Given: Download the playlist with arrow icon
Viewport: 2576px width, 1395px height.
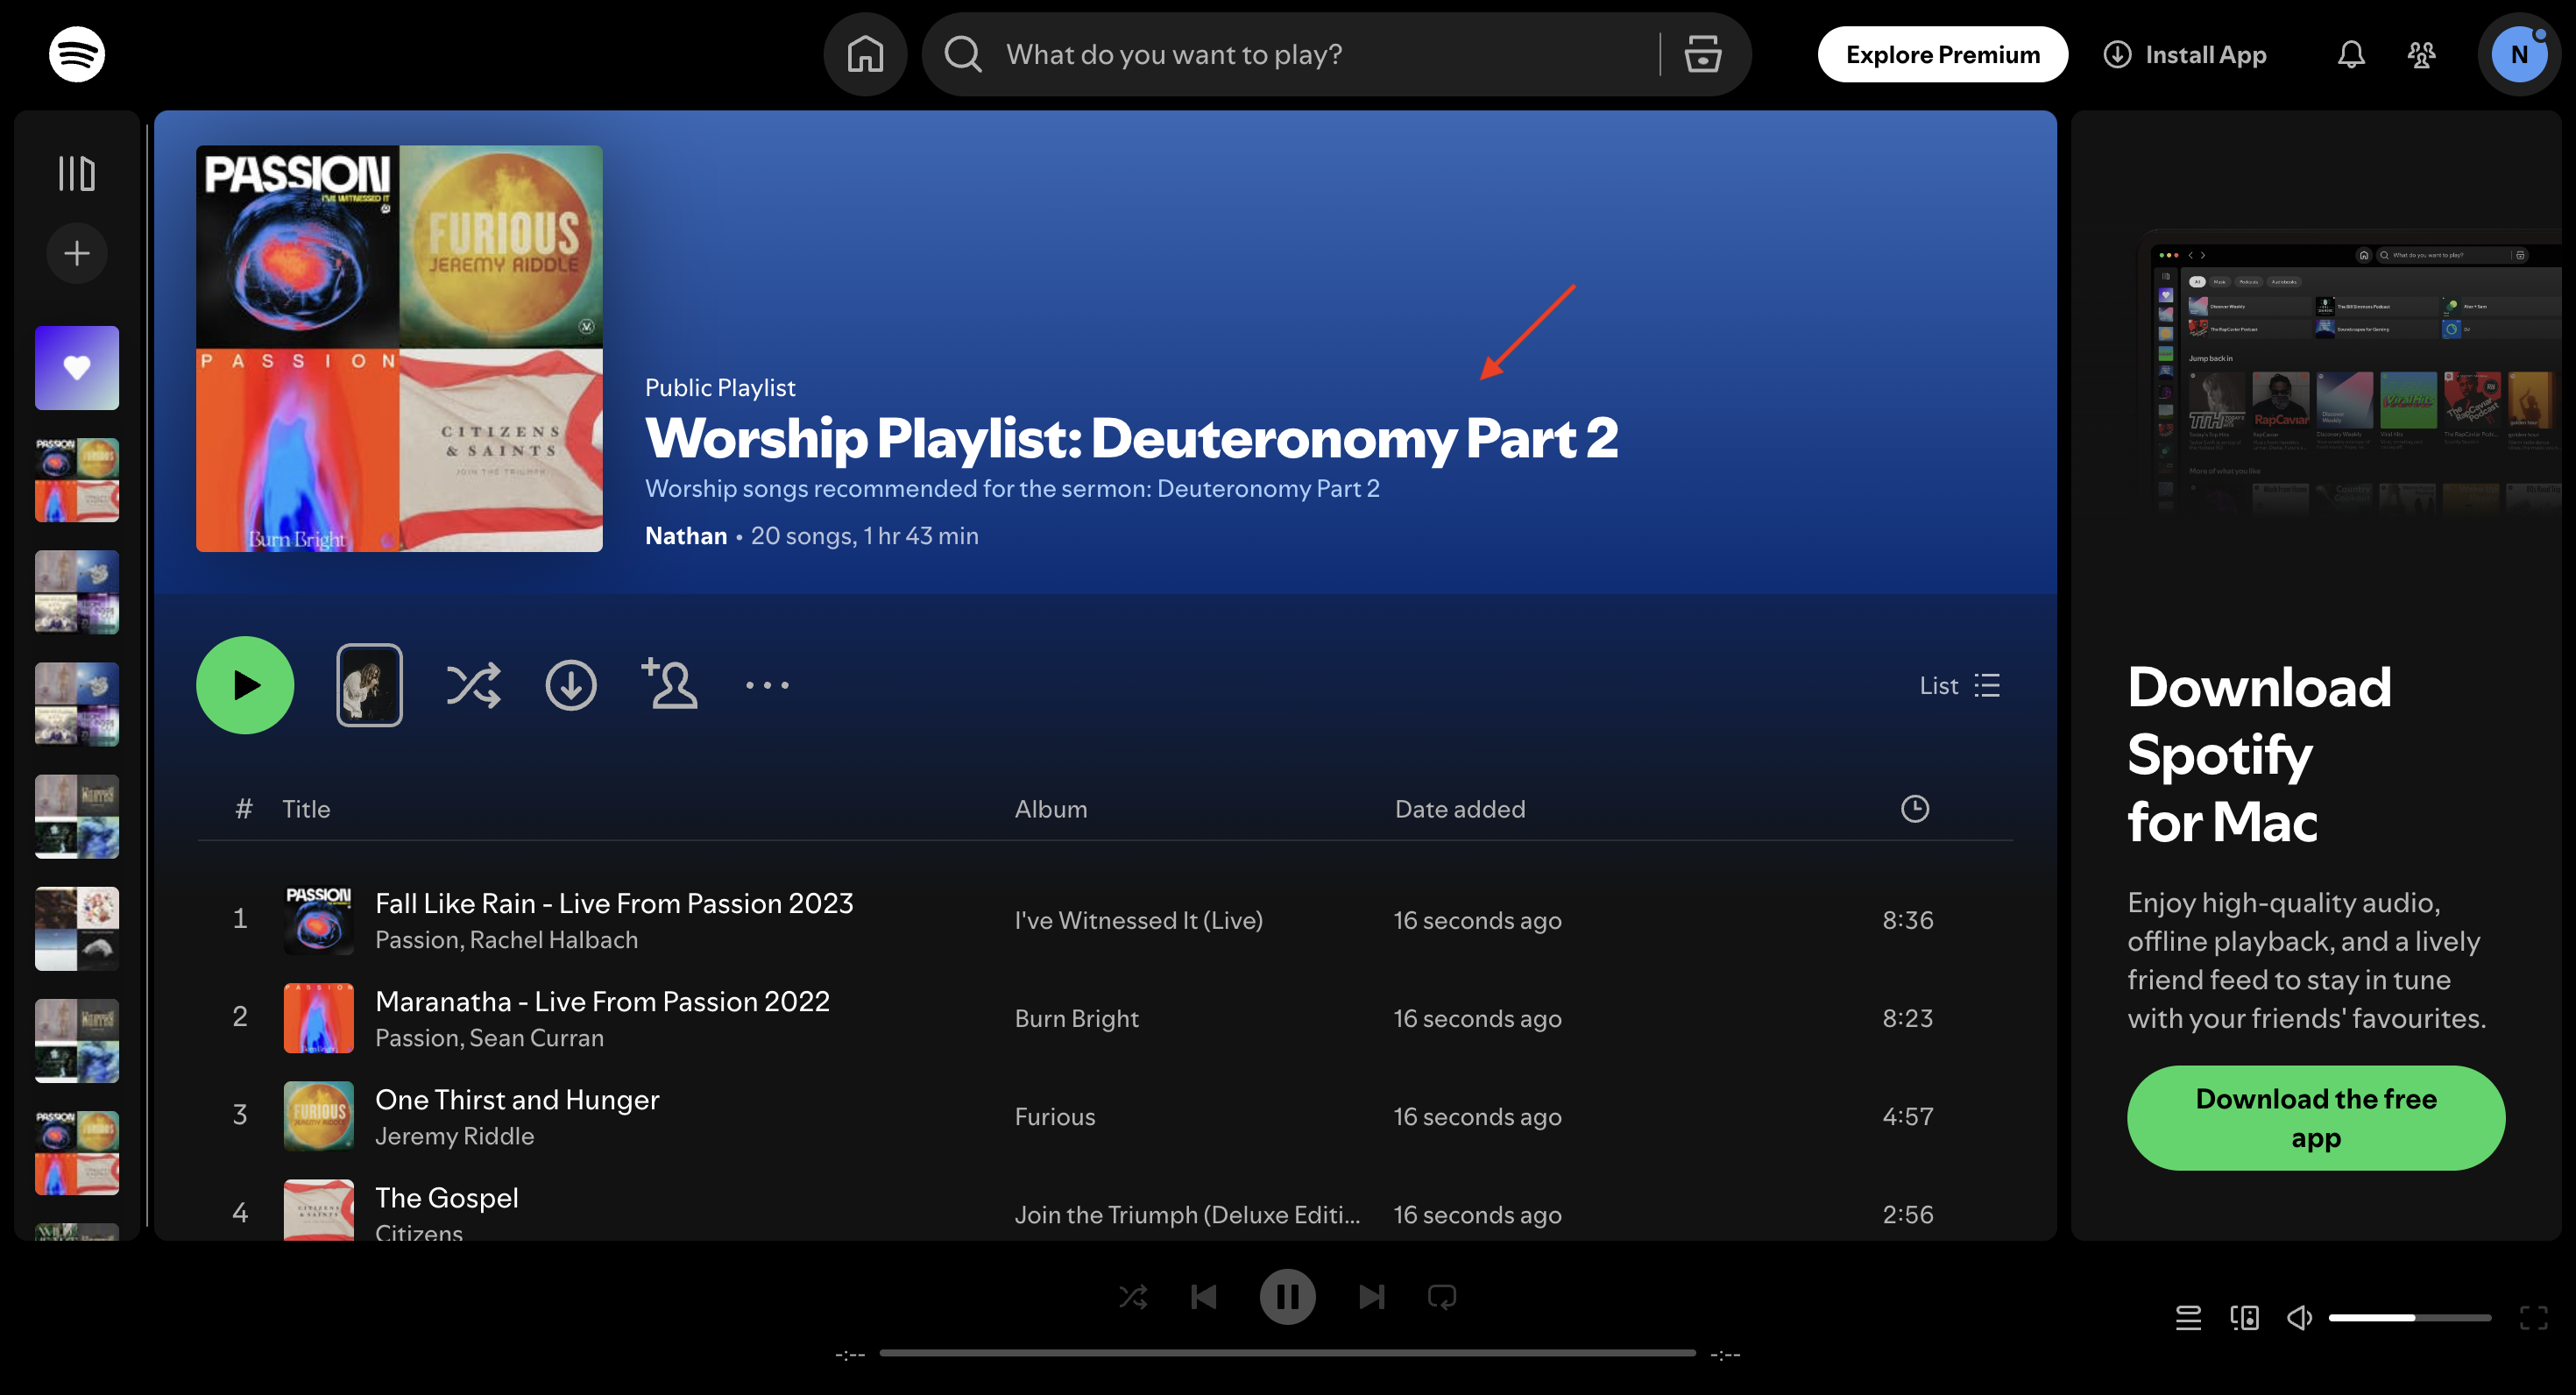Looking at the screenshot, I should coord(571,685).
